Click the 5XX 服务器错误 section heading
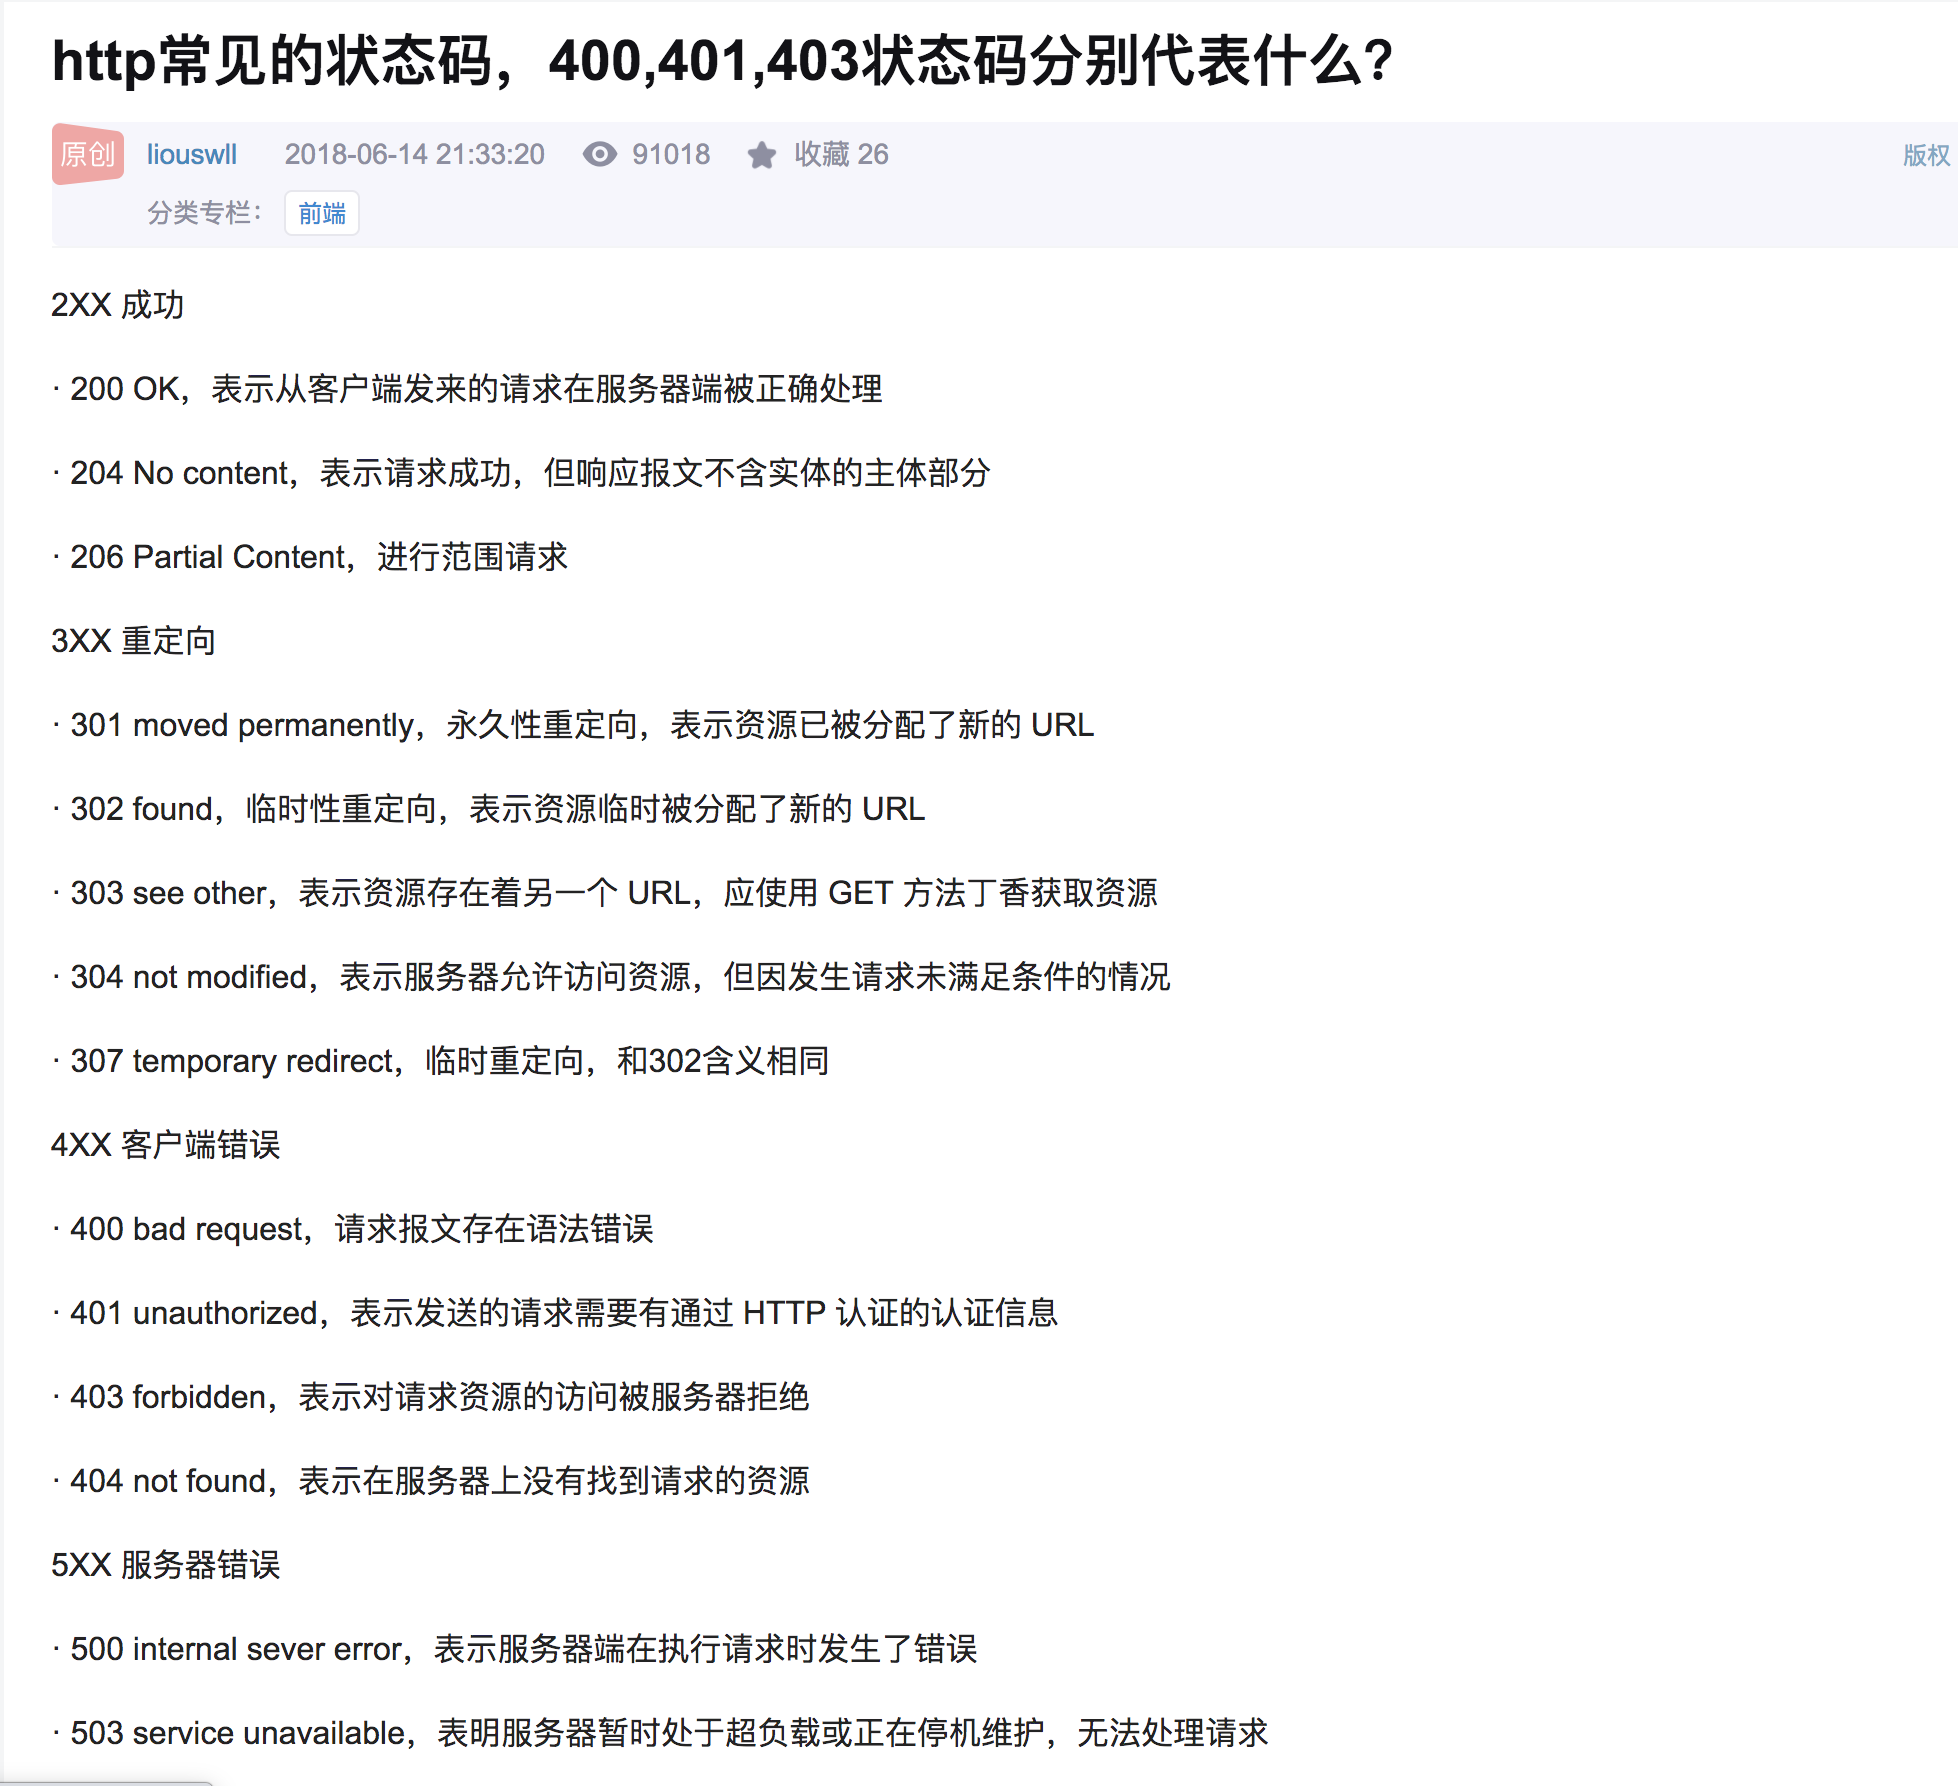Screen dimensions: 1958x1786 pyautogui.click(x=166, y=1565)
